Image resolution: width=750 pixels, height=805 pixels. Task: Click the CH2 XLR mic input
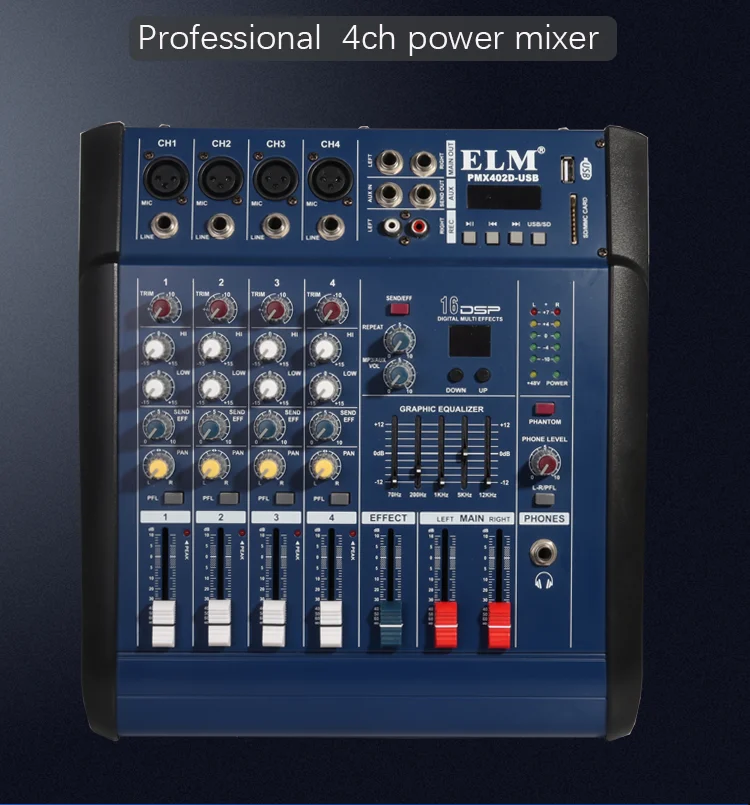[220, 178]
